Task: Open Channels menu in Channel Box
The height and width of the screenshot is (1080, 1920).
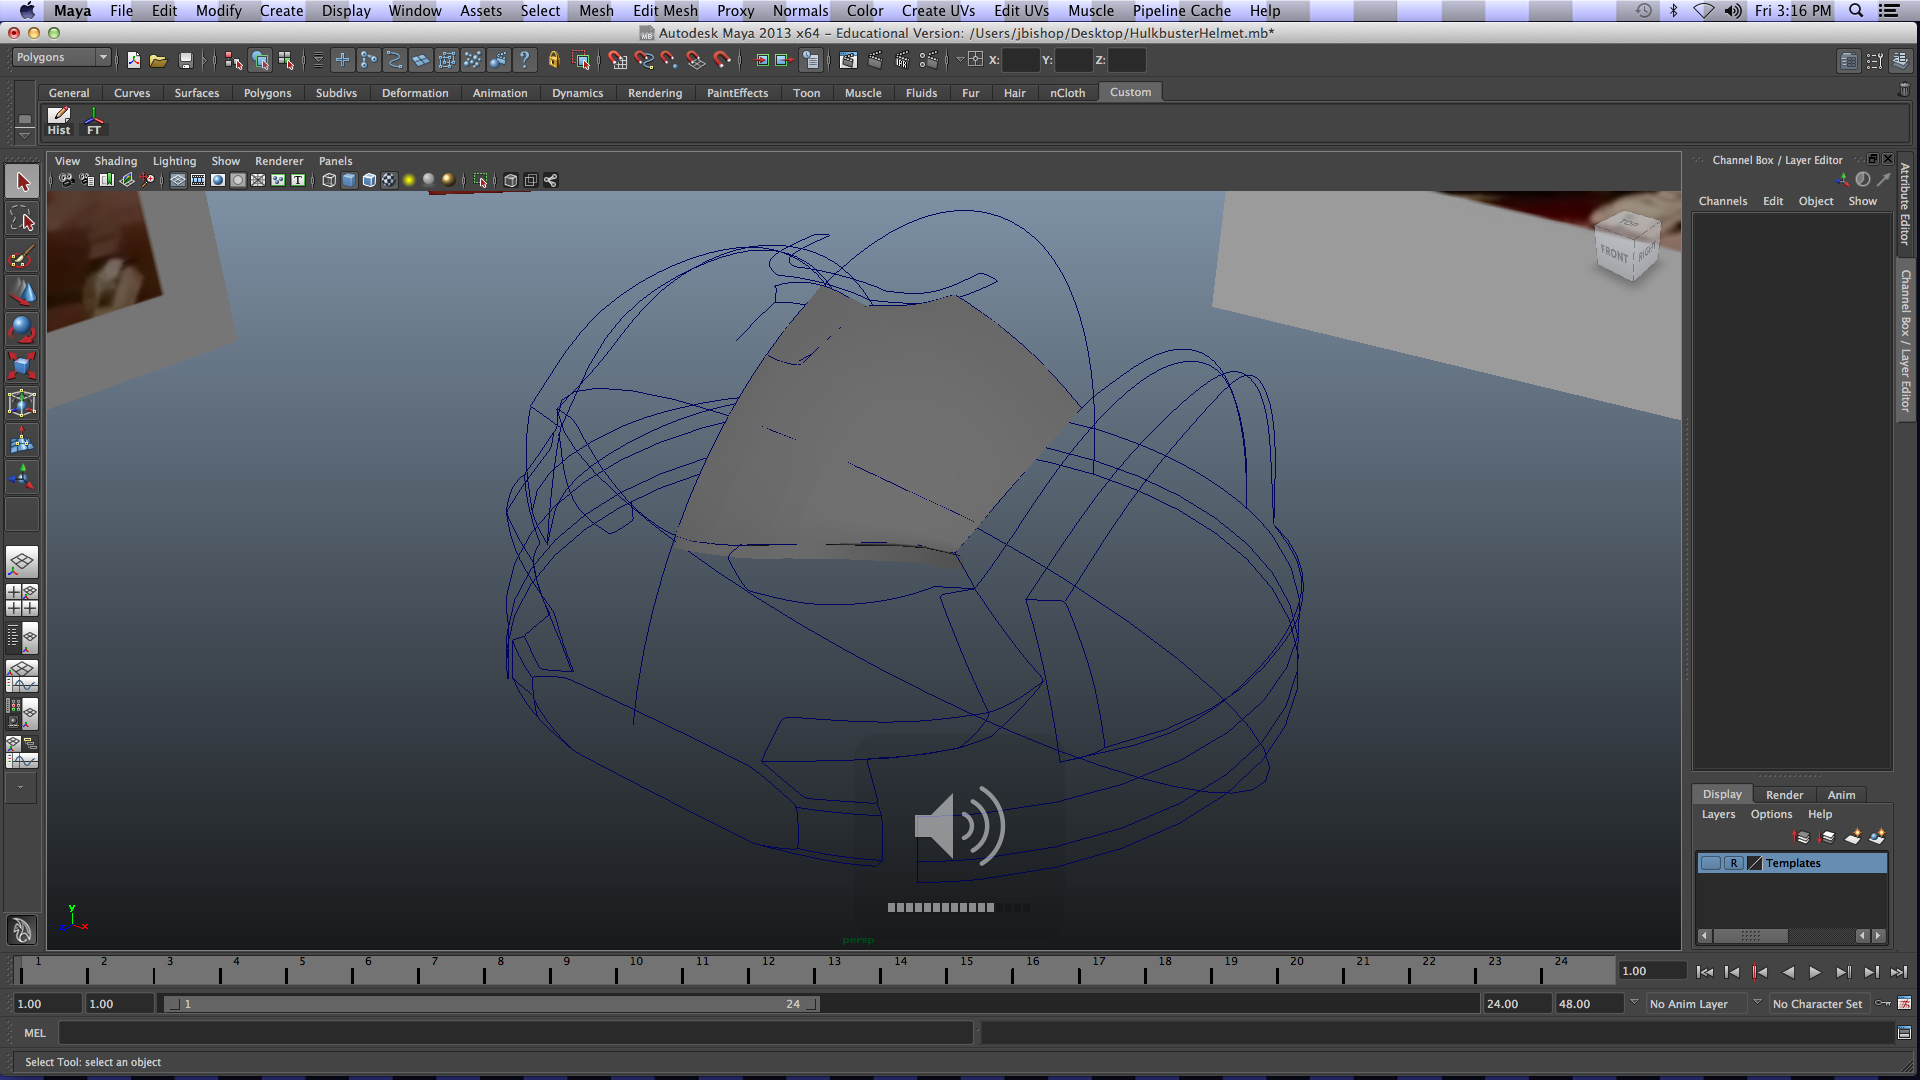Action: 1722,201
